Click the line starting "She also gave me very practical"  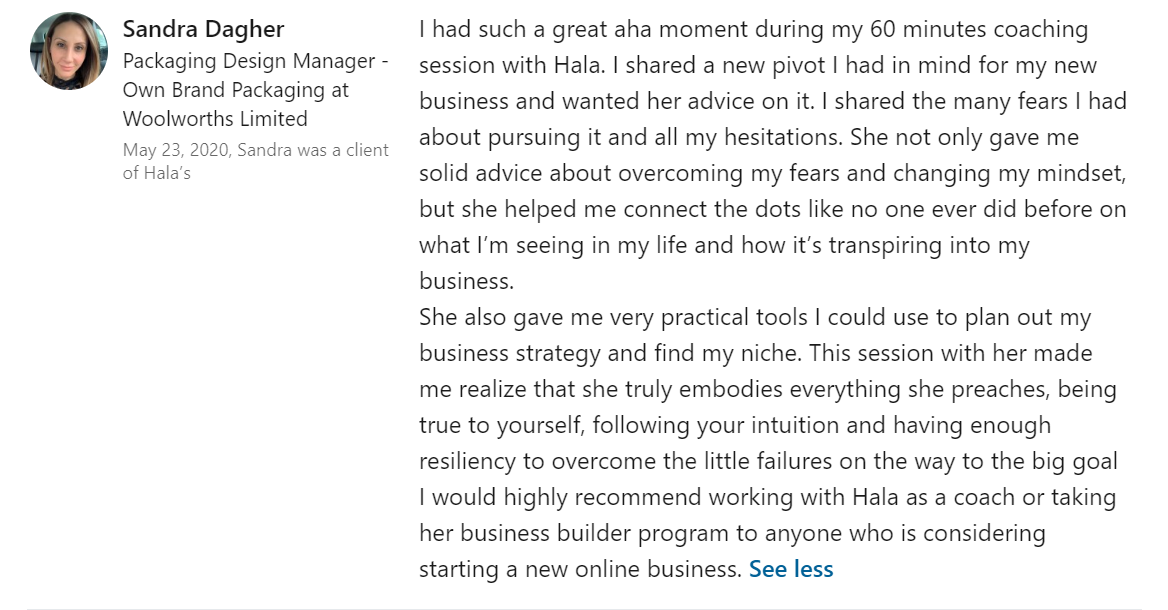(x=755, y=317)
